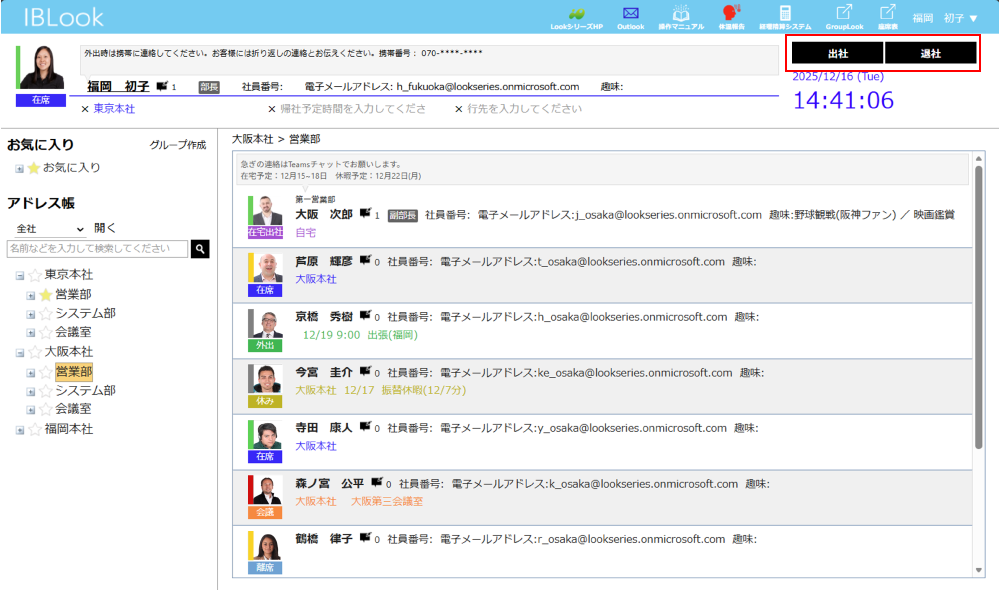Open GroupLook from the header
This screenshot has height=590, width=1000.
[843, 14]
